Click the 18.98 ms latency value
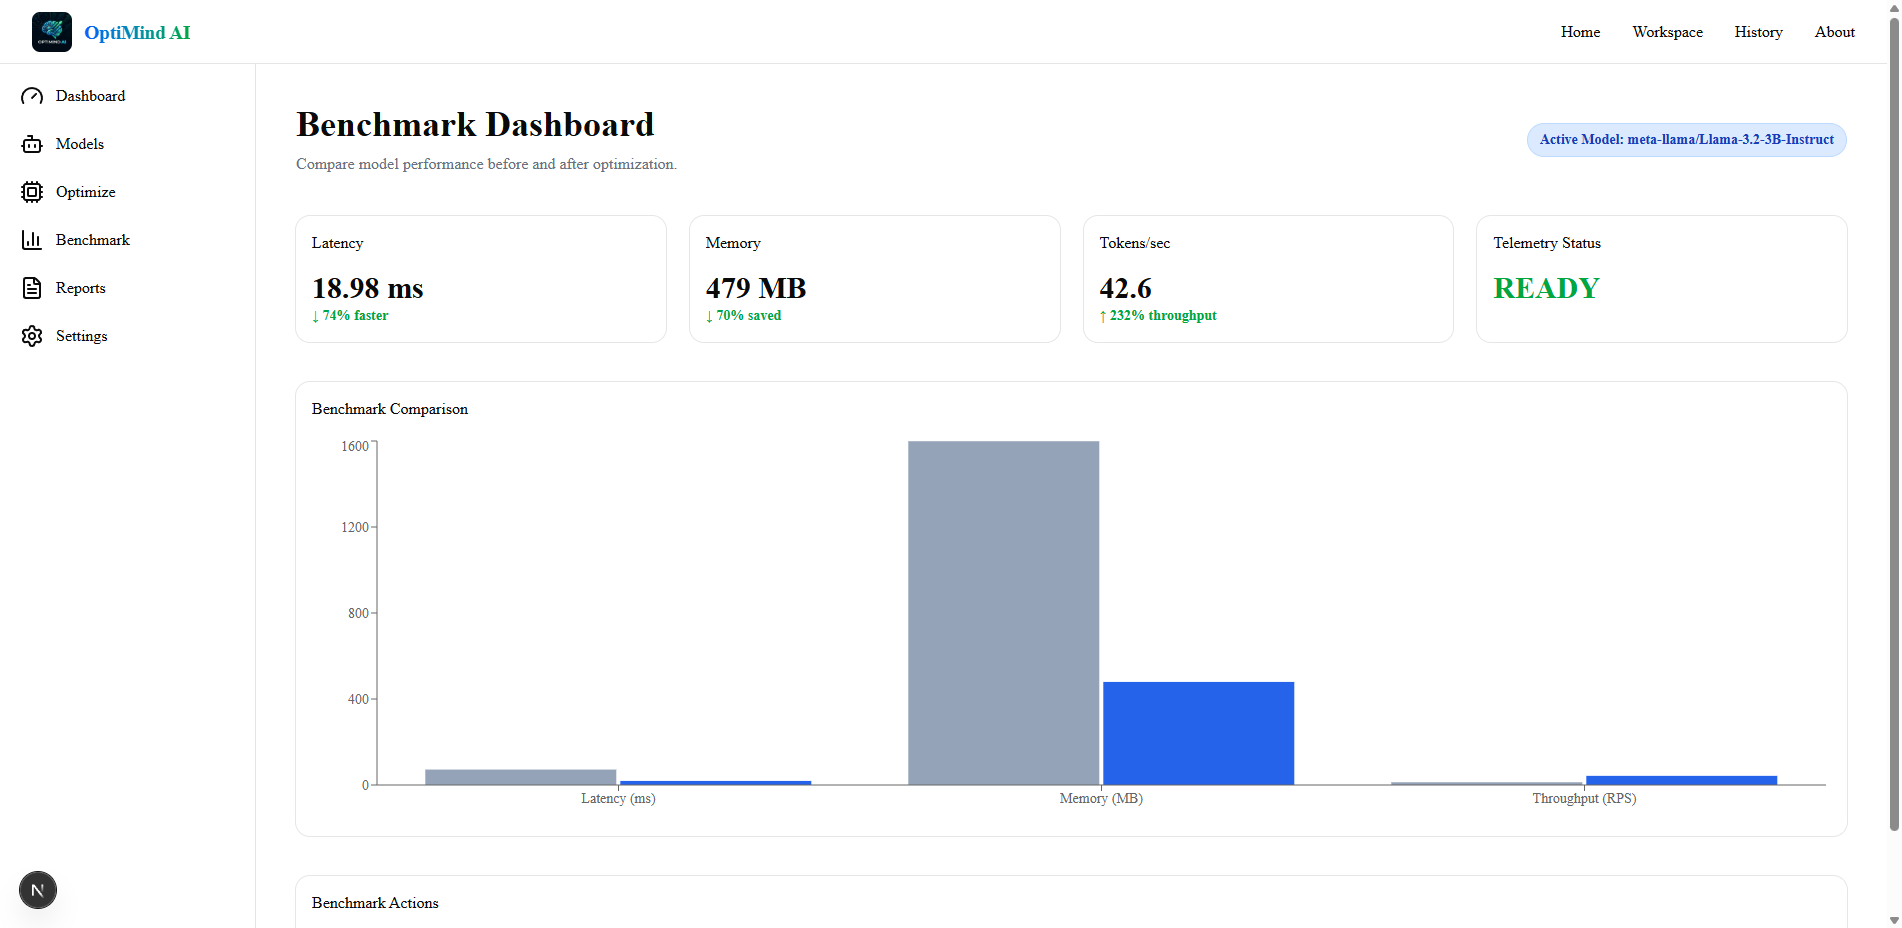1902x928 pixels. pos(367,288)
